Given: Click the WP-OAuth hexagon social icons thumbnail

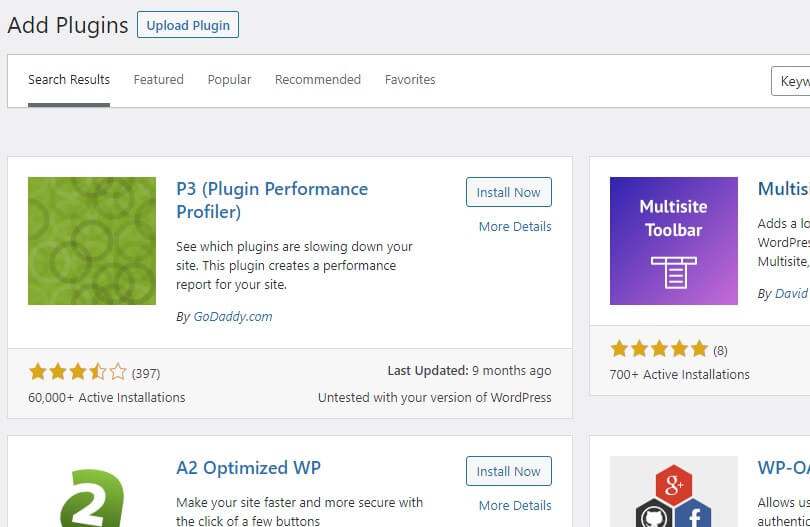Looking at the screenshot, I should [x=674, y=492].
